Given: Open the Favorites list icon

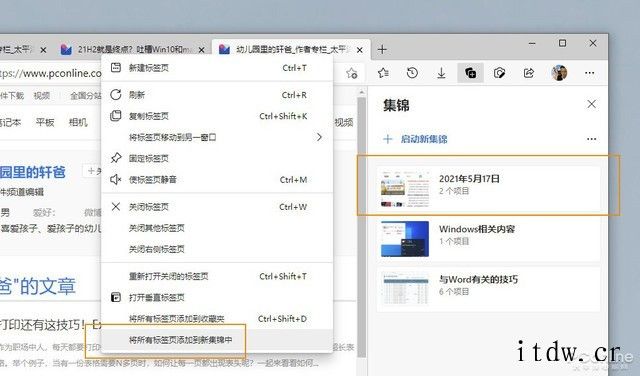Looking at the screenshot, I should pyautogui.click(x=383, y=73).
